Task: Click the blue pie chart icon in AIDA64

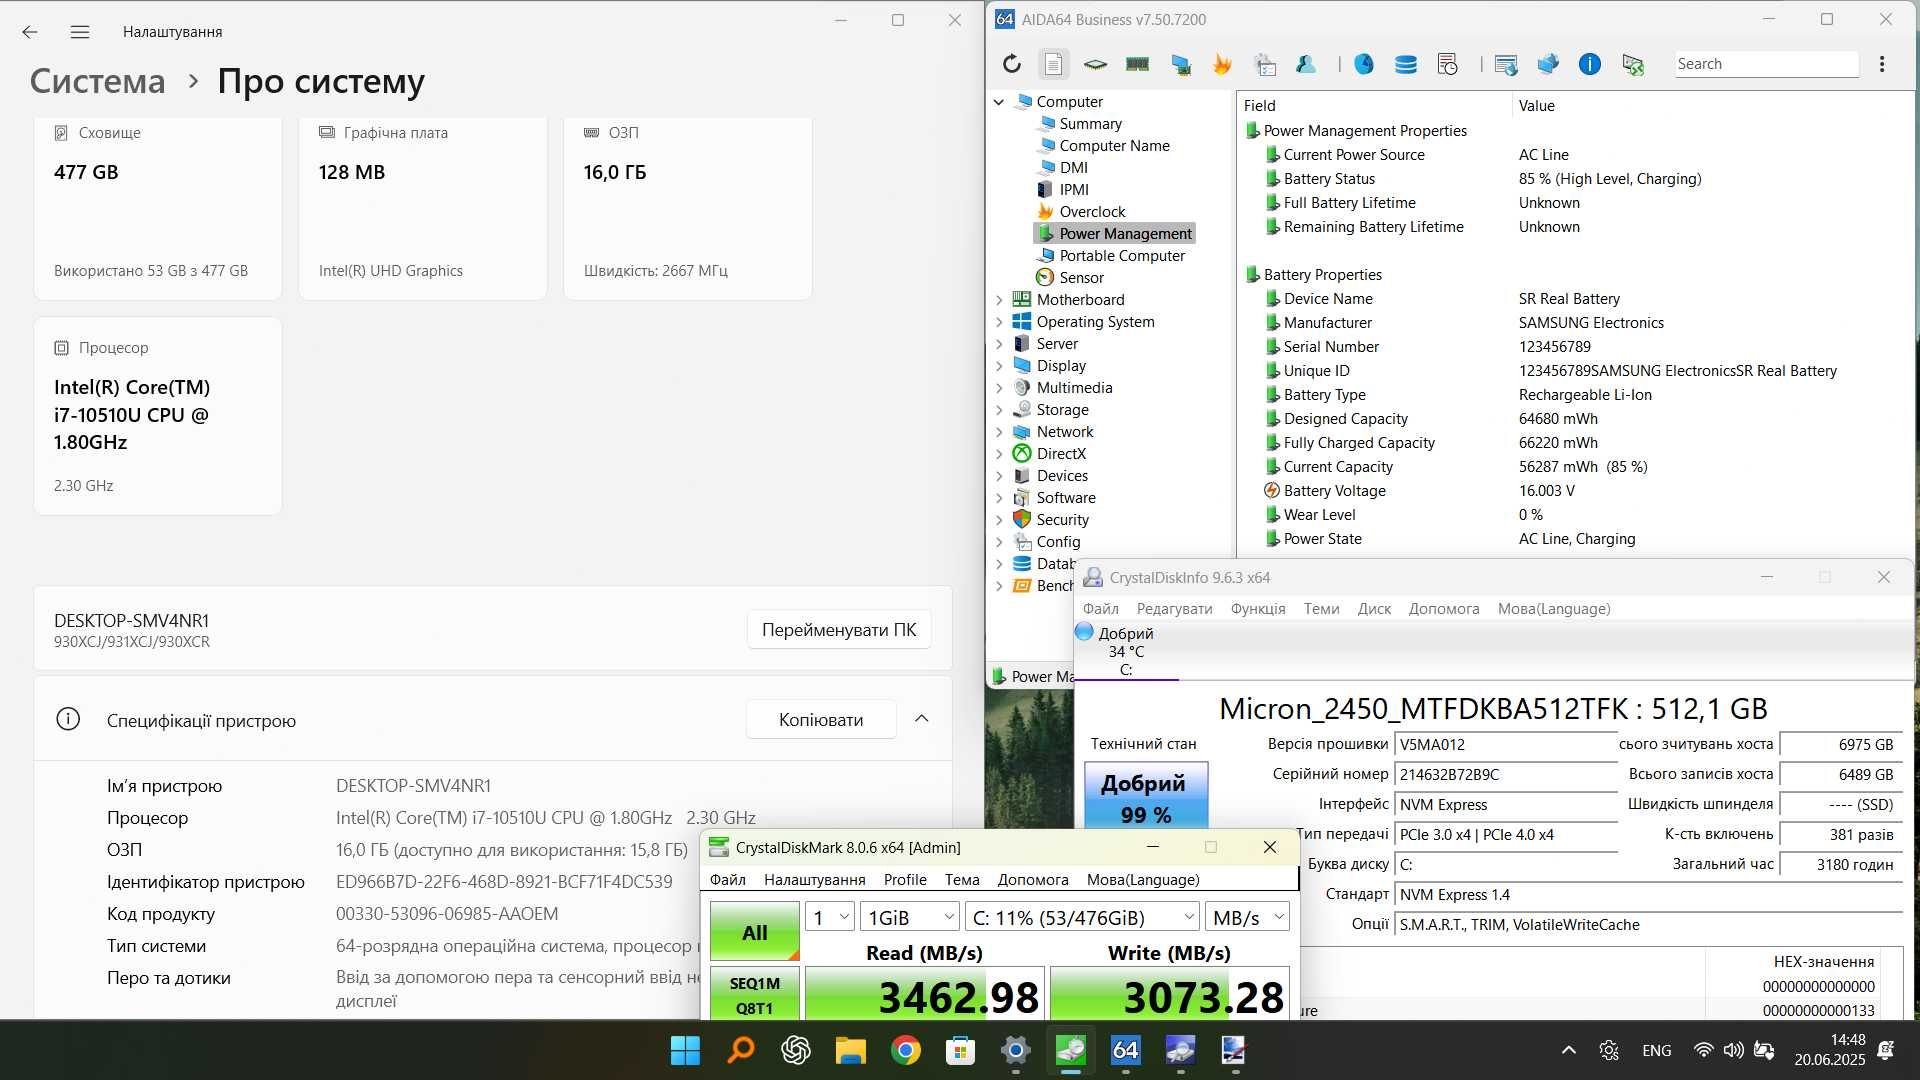Action: coord(1364,64)
